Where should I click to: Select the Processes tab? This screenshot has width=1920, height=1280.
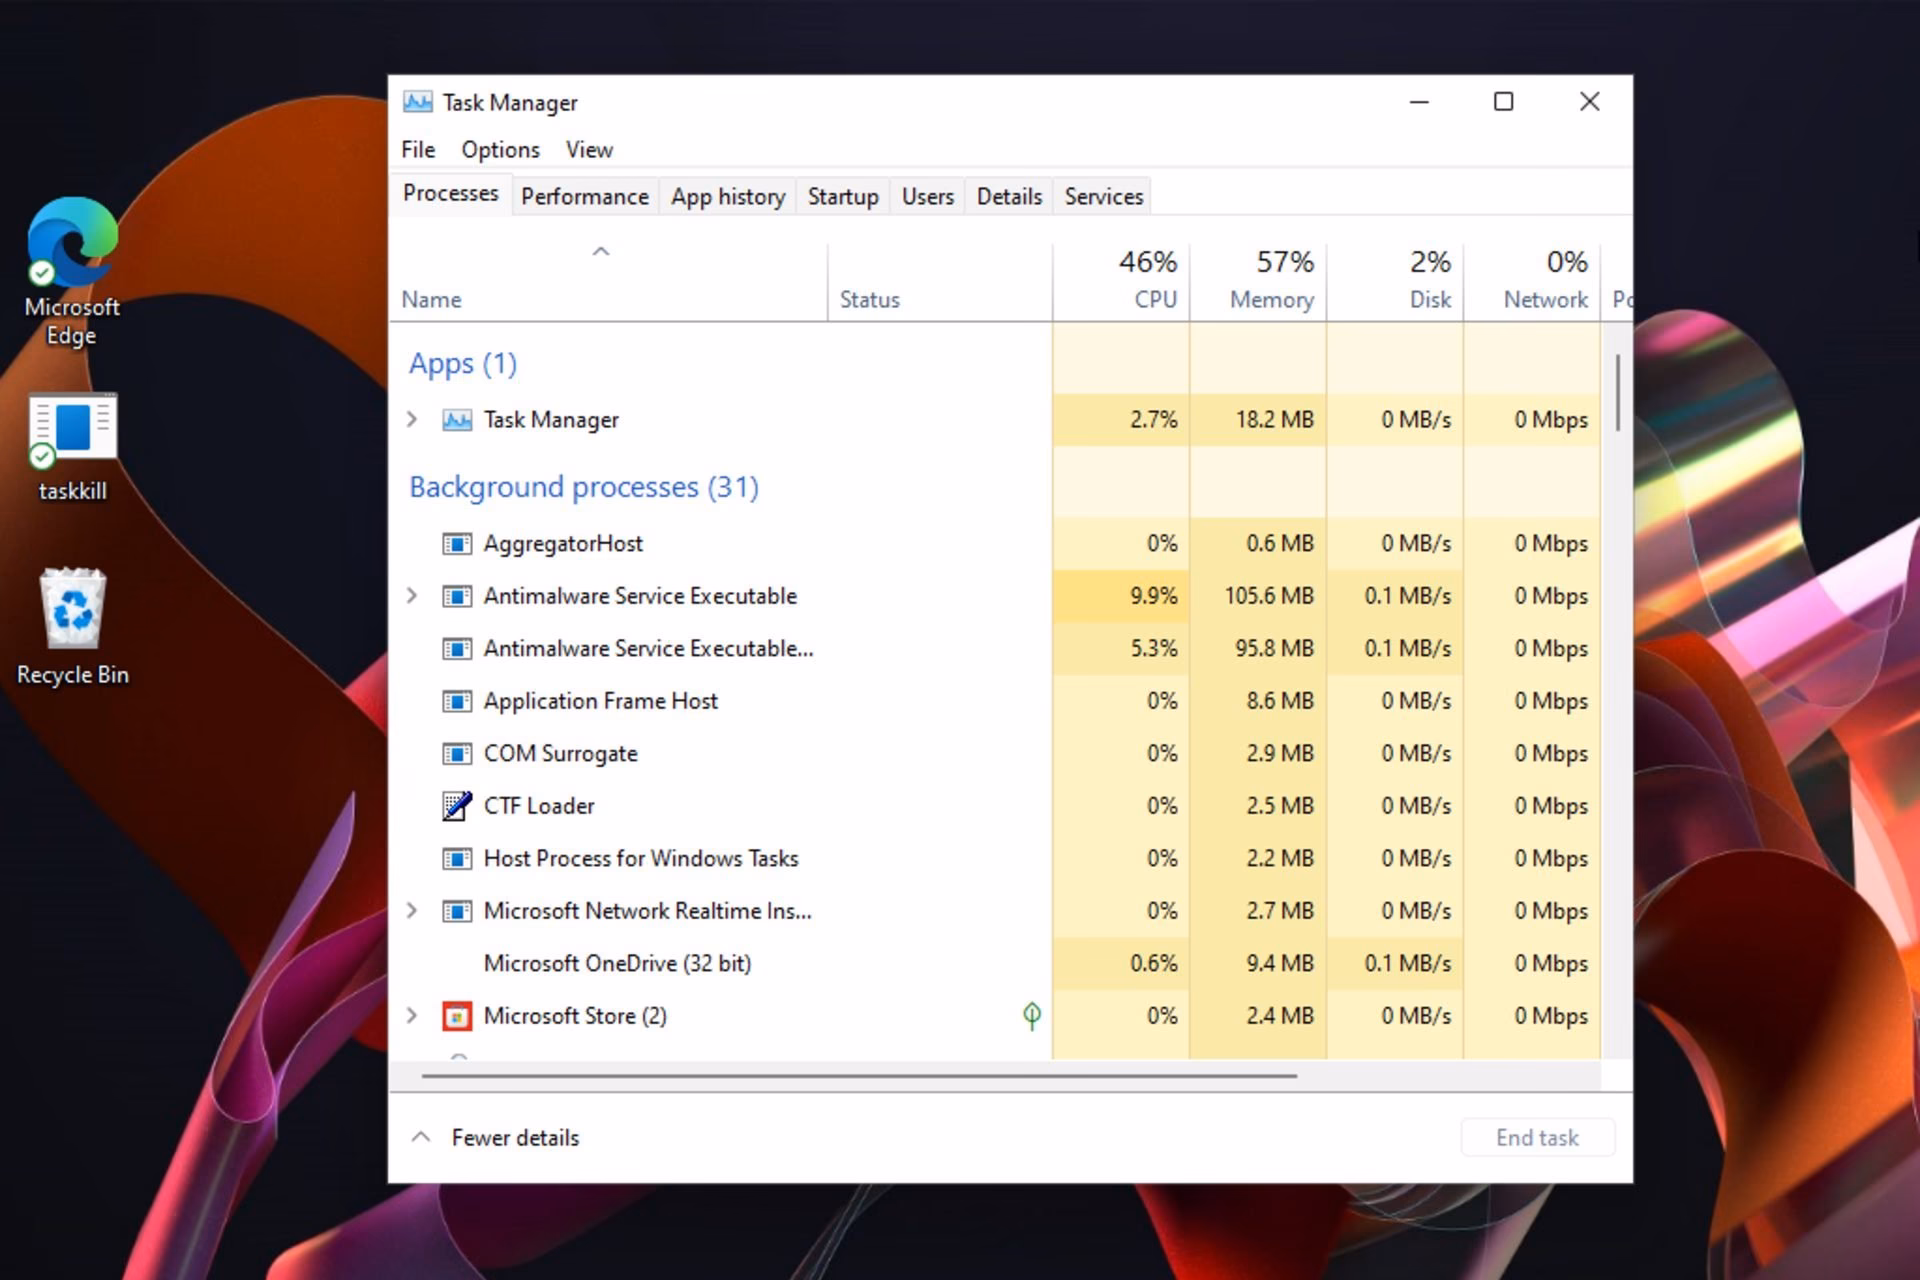(x=451, y=194)
